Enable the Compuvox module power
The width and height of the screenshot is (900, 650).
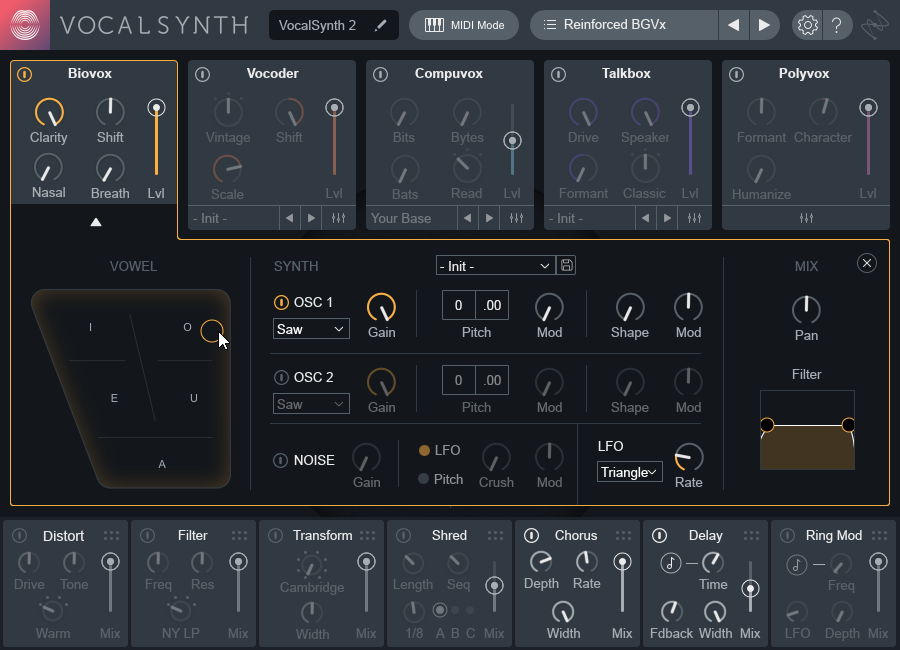tap(380, 74)
